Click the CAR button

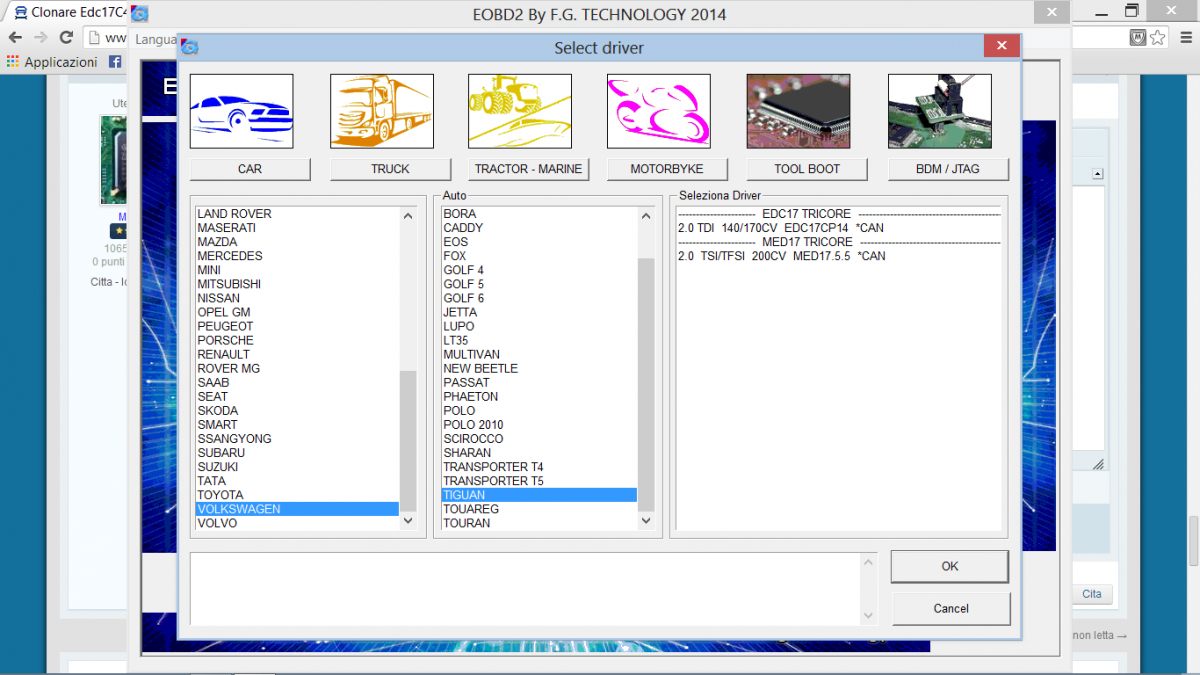[250, 169]
